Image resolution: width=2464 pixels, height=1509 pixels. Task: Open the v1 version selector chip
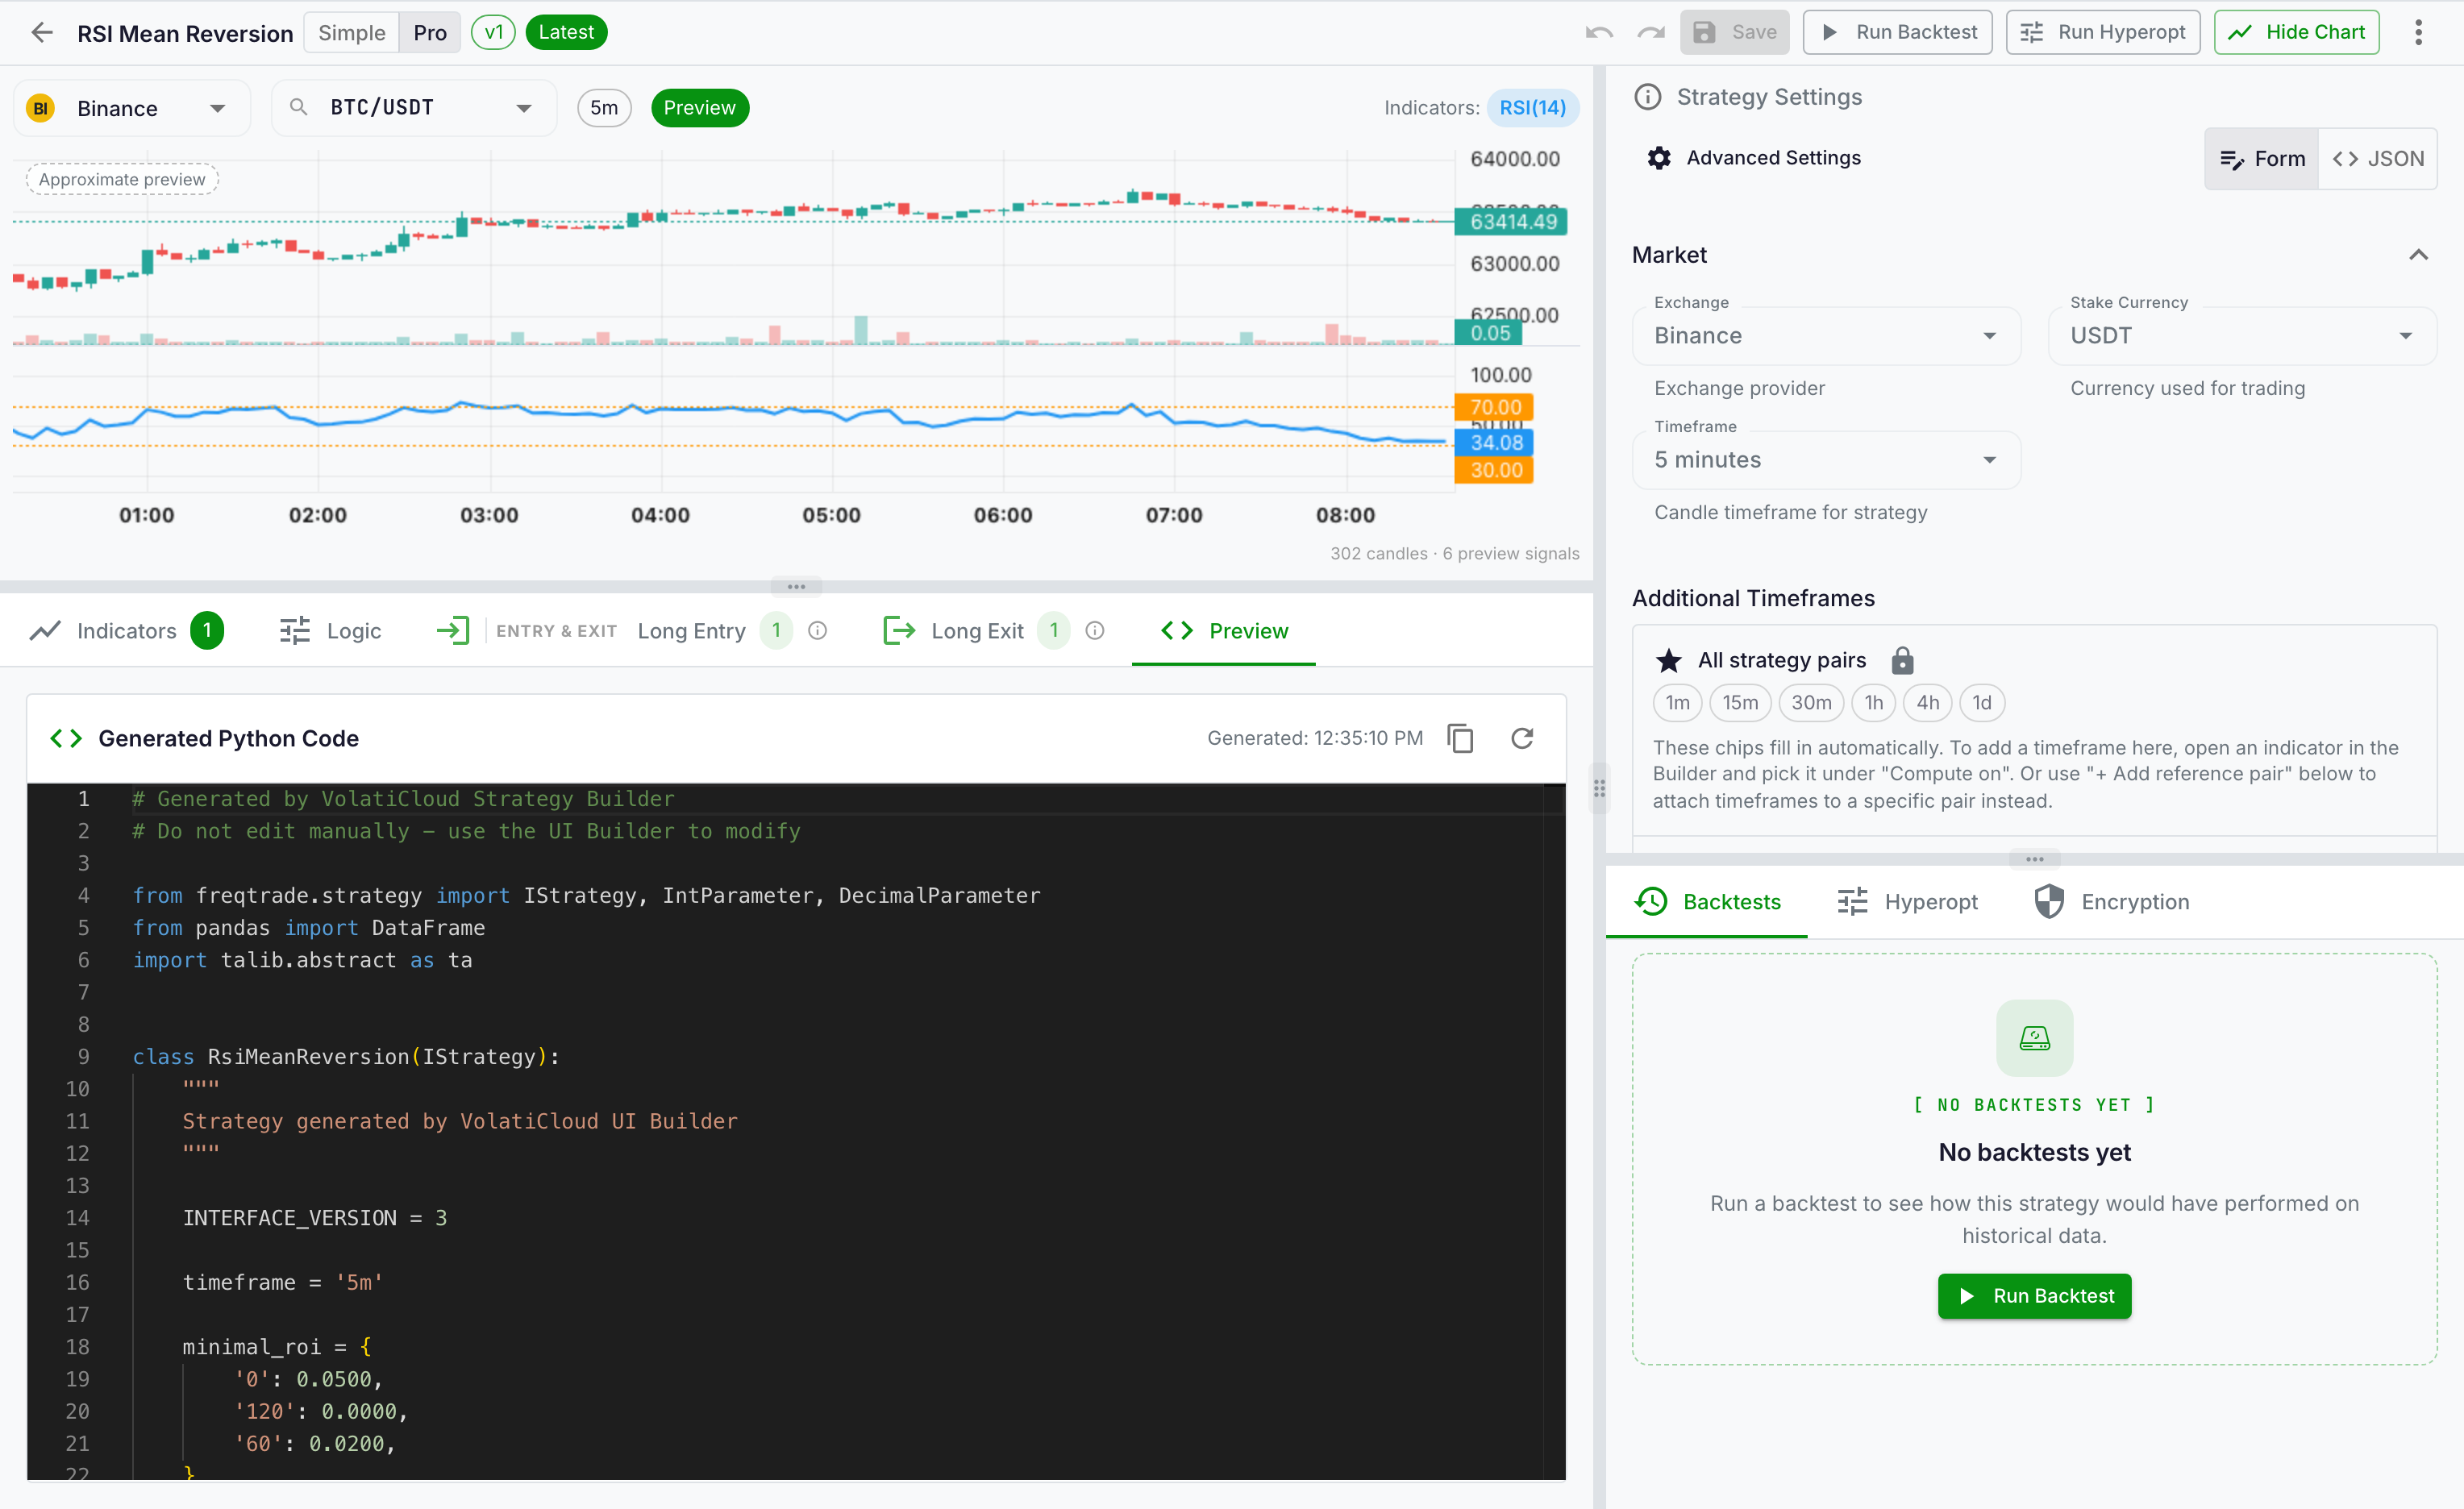(493, 32)
